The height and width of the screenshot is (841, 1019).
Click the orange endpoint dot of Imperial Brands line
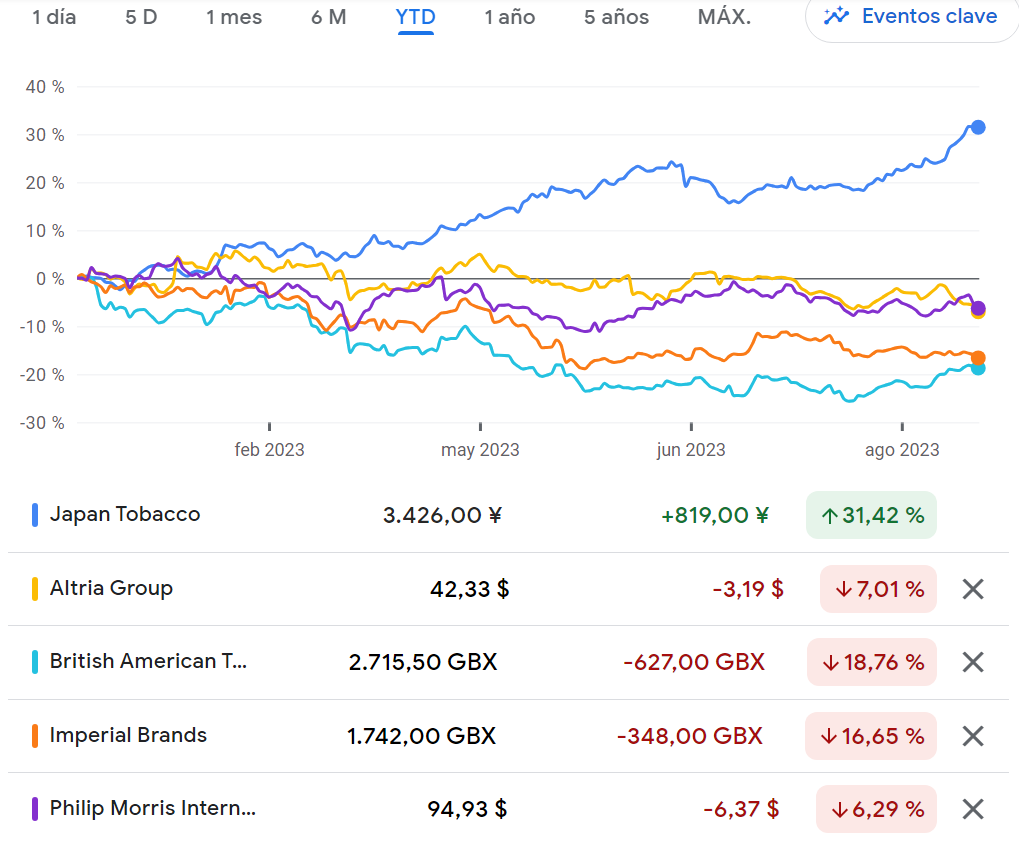coord(977,358)
